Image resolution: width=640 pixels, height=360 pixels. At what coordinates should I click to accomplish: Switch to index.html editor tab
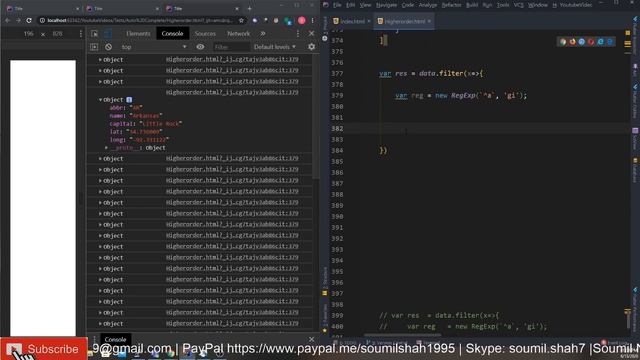tap(352, 21)
